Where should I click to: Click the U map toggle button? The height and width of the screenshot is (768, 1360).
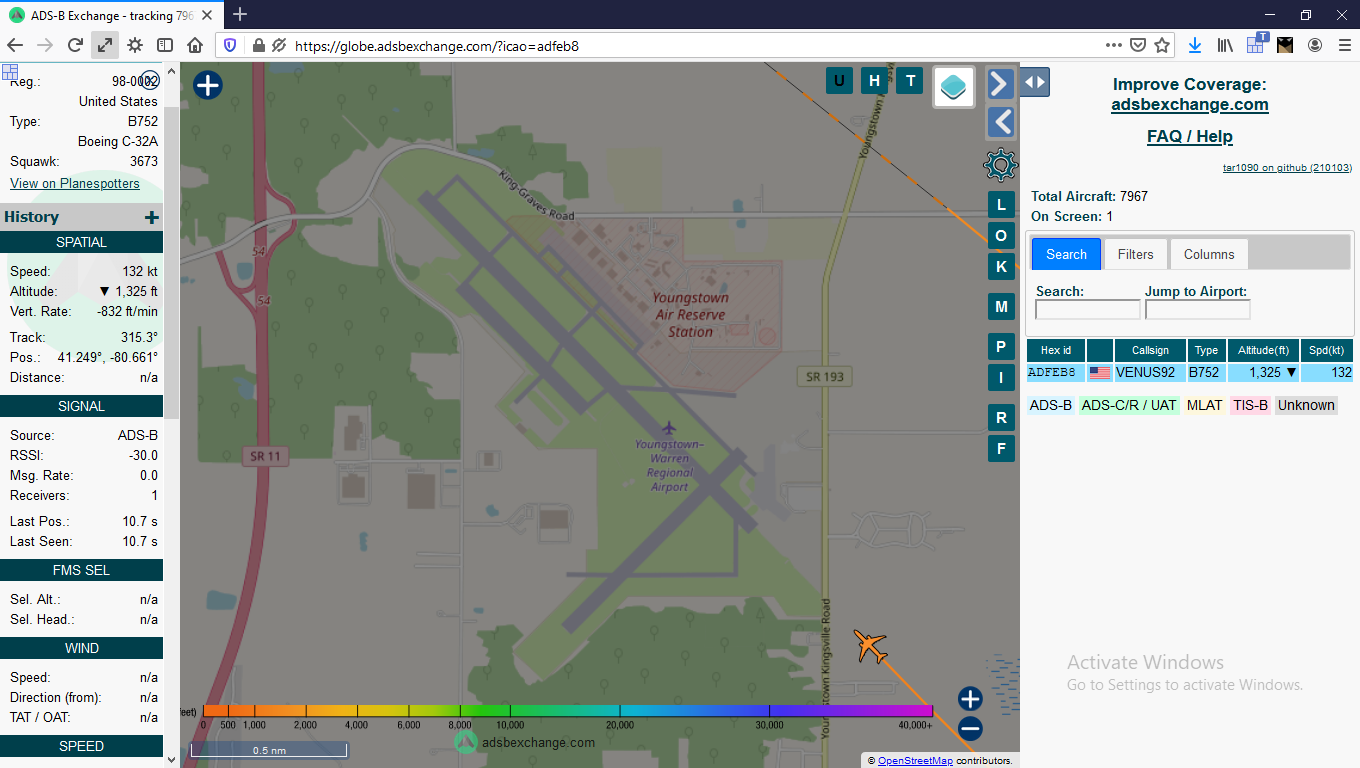(839, 81)
